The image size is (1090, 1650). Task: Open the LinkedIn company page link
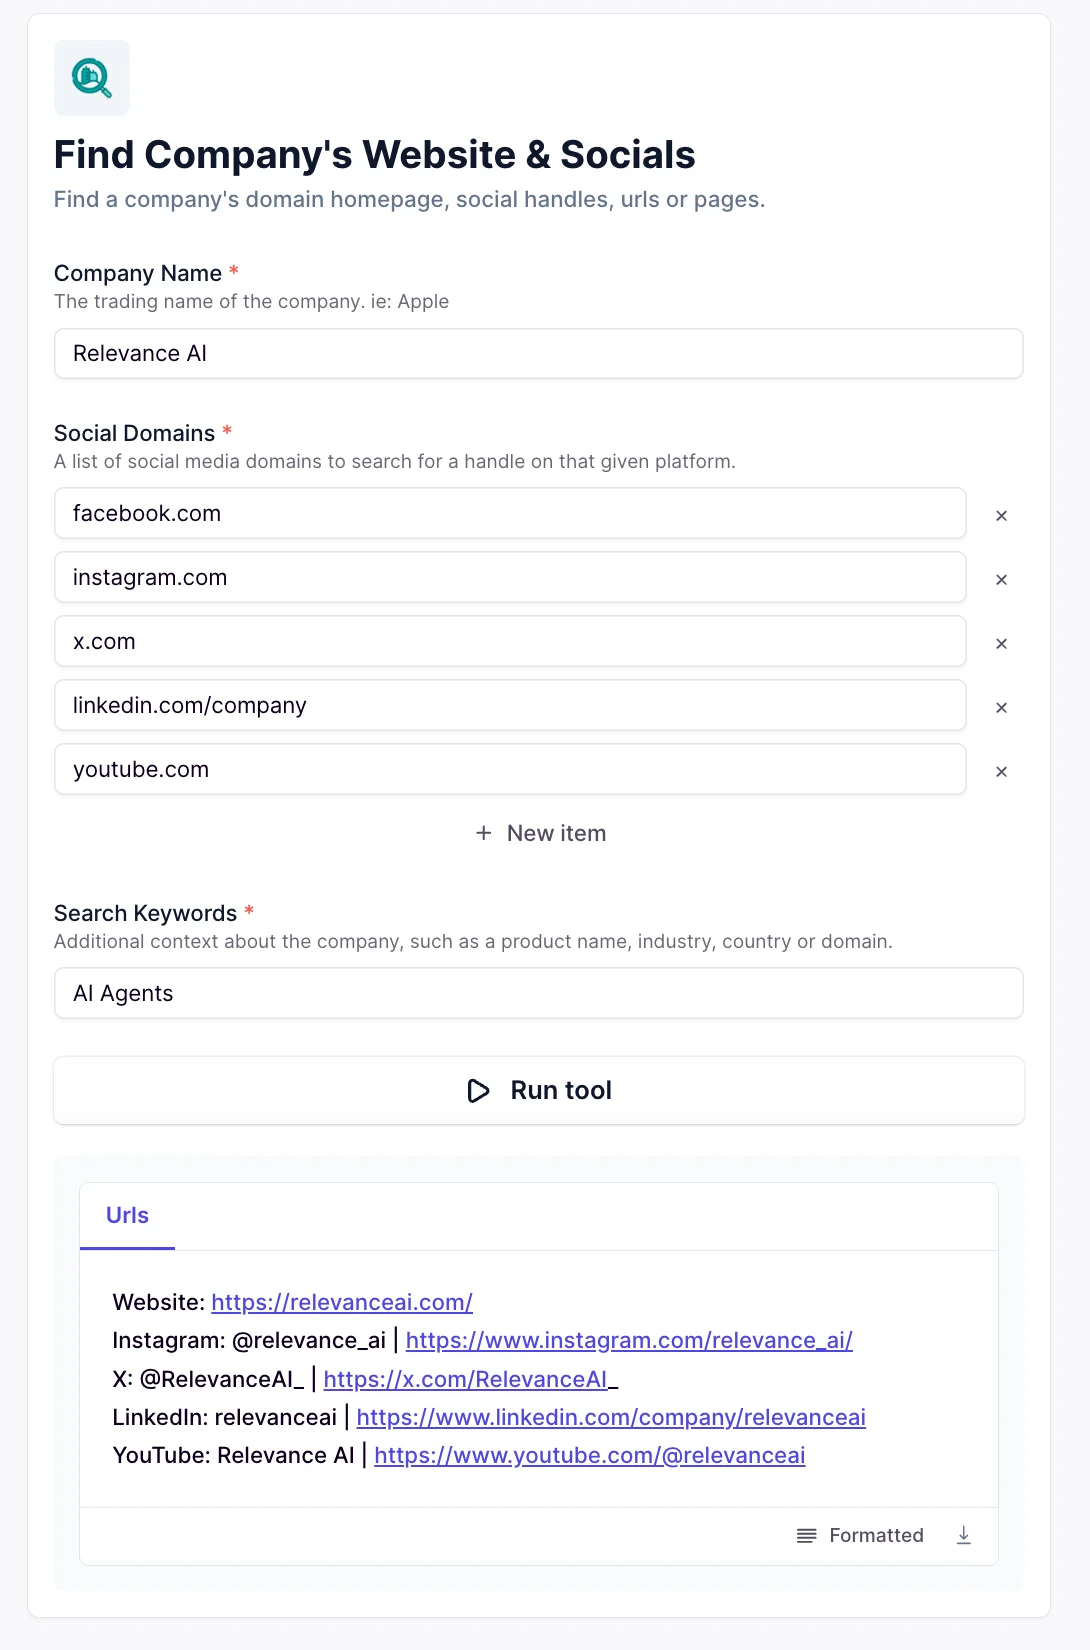click(610, 1417)
